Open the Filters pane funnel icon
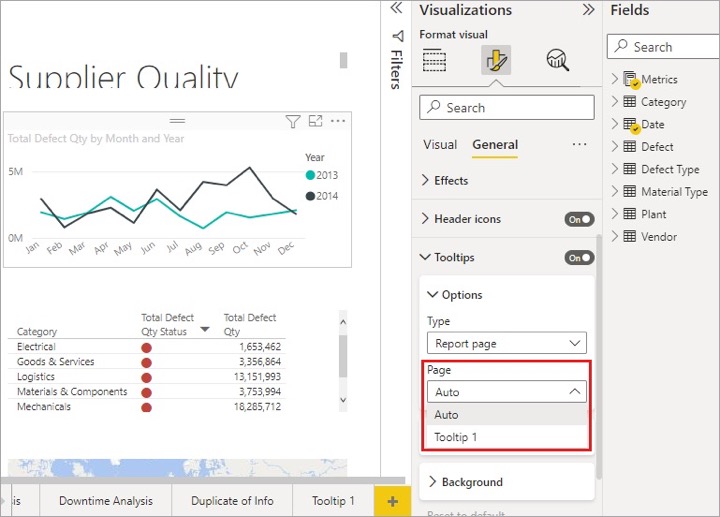The height and width of the screenshot is (517, 720). pyautogui.click(x=398, y=36)
